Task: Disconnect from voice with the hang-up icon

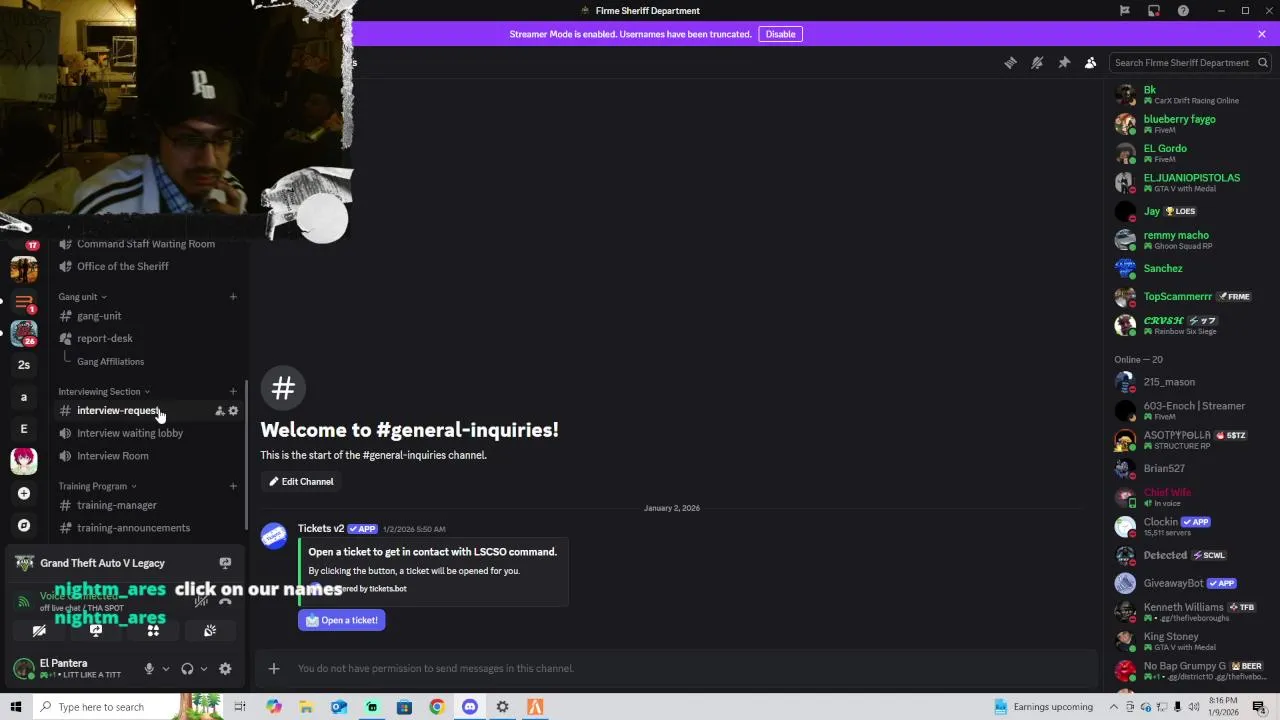Action: click(225, 600)
